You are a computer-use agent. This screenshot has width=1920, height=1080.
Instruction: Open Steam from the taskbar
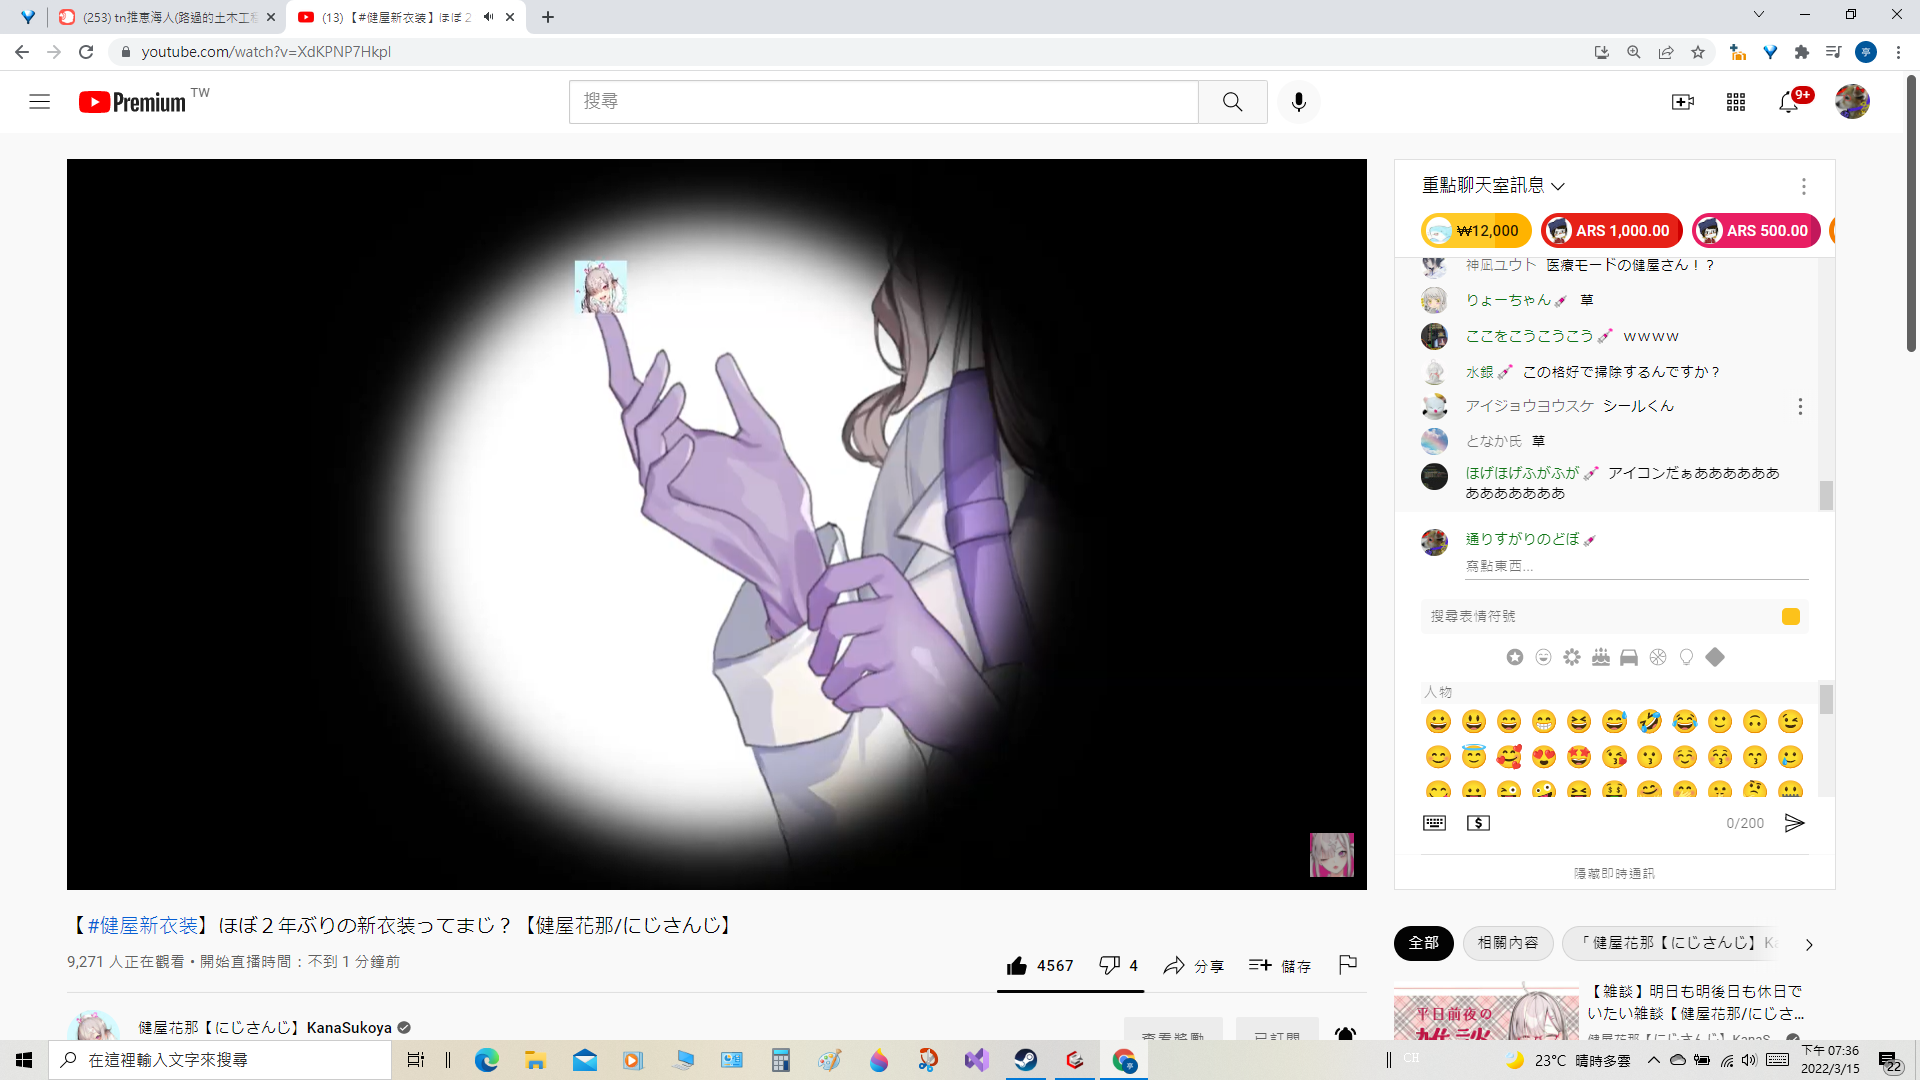click(x=1026, y=1060)
